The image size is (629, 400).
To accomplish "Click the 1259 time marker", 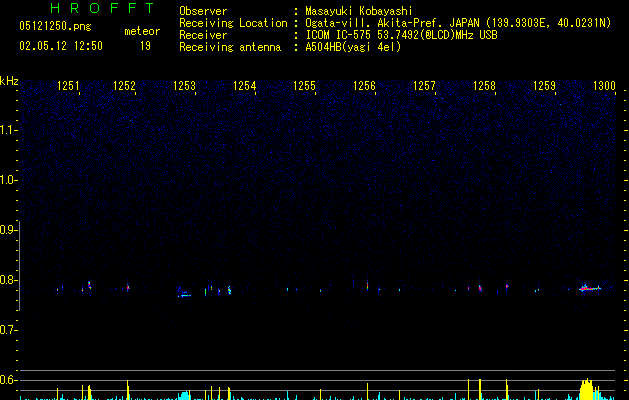I will (x=544, y=86).
